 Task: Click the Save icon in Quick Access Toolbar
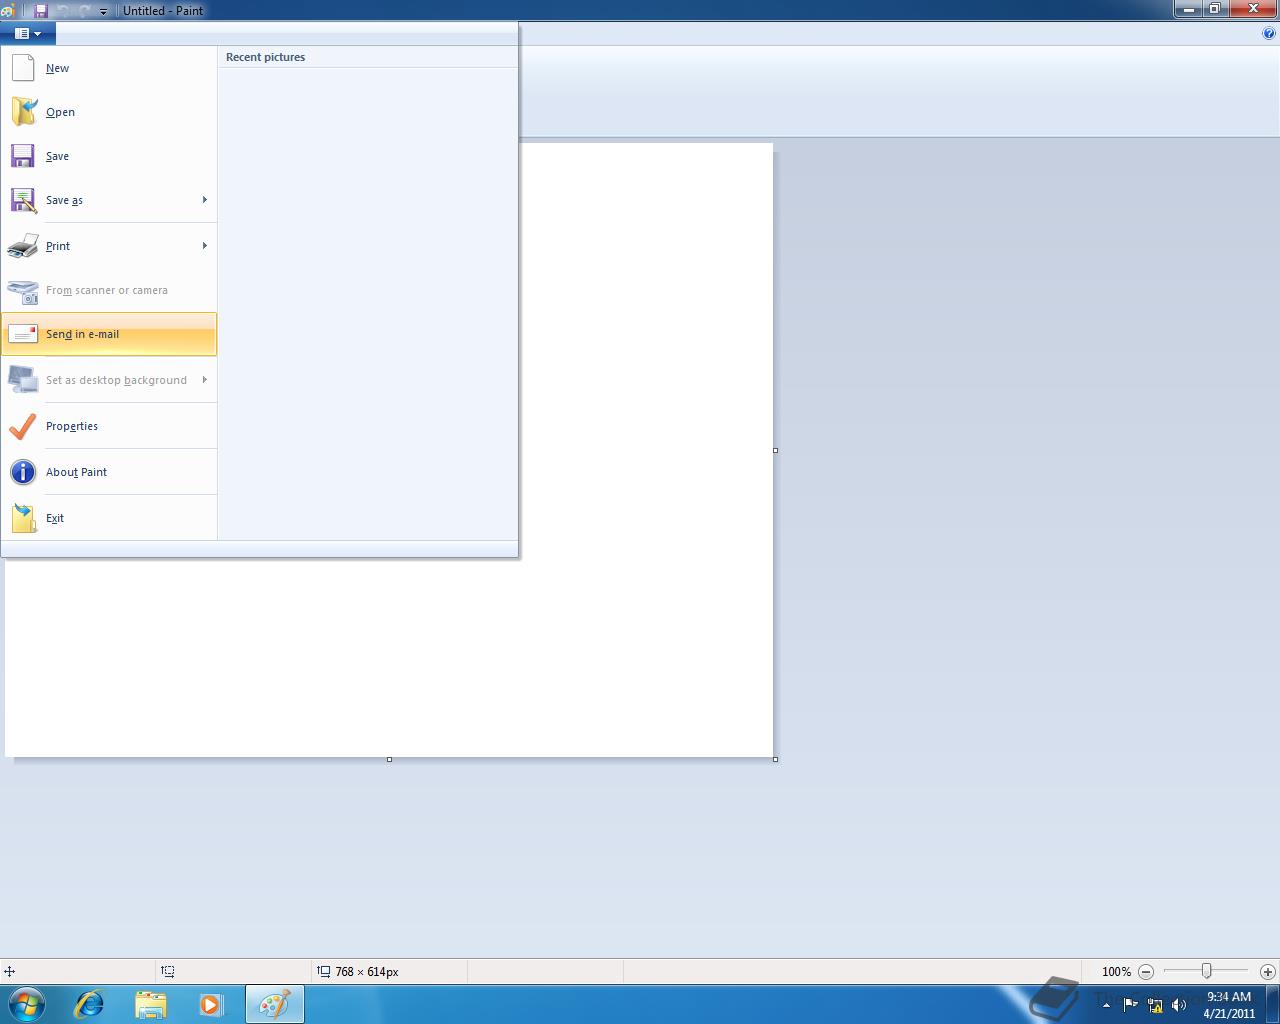[41, 11]
